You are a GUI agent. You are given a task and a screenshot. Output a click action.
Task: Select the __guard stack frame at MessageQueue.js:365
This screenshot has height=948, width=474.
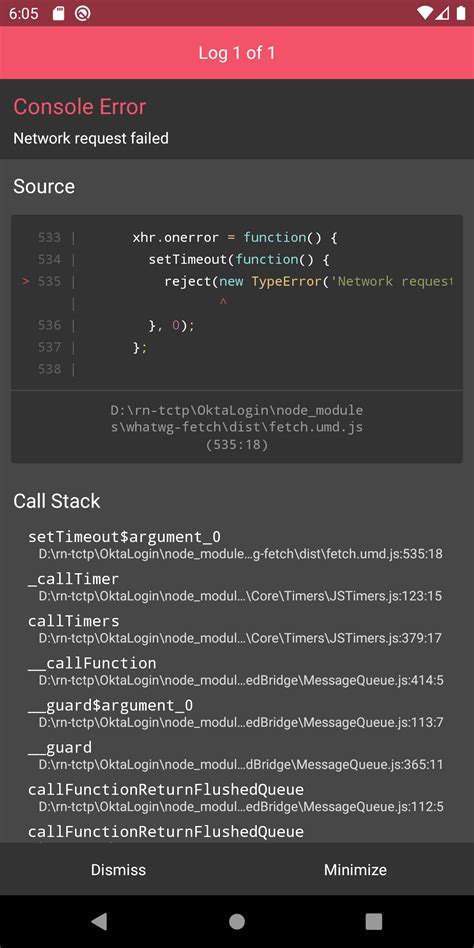(x=237, y=755)
